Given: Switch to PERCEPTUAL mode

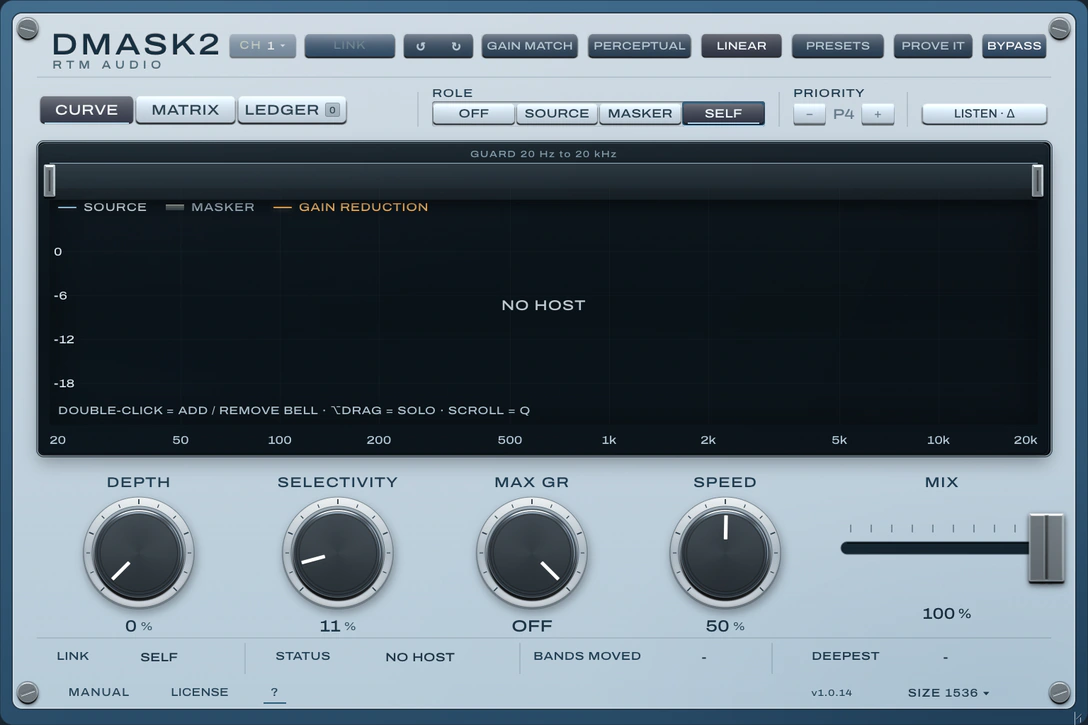Looking at the screenshot, I should tap(639, 46).
